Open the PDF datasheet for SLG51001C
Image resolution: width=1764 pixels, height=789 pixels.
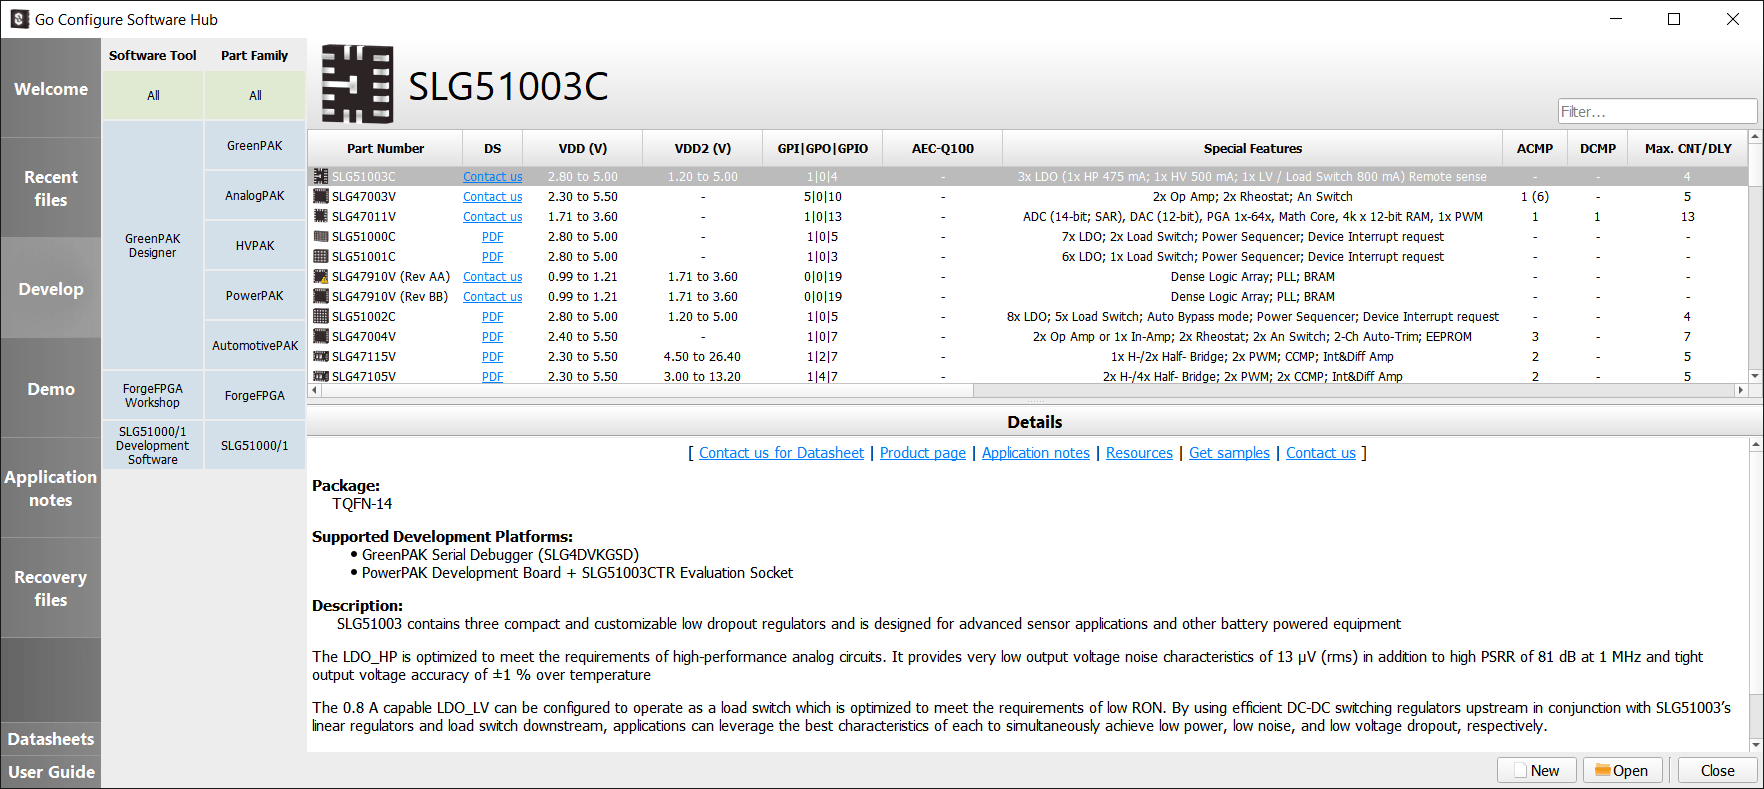tap(492, 257)
